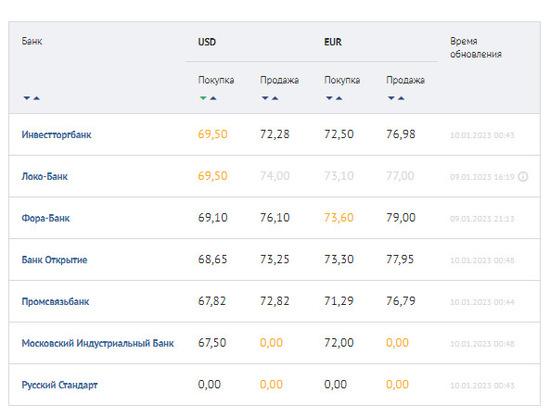Sort EUR Продажа descending with the down arrow
Image resolution: width=550 pixels, height=418 pixels.
click(391, 98)
